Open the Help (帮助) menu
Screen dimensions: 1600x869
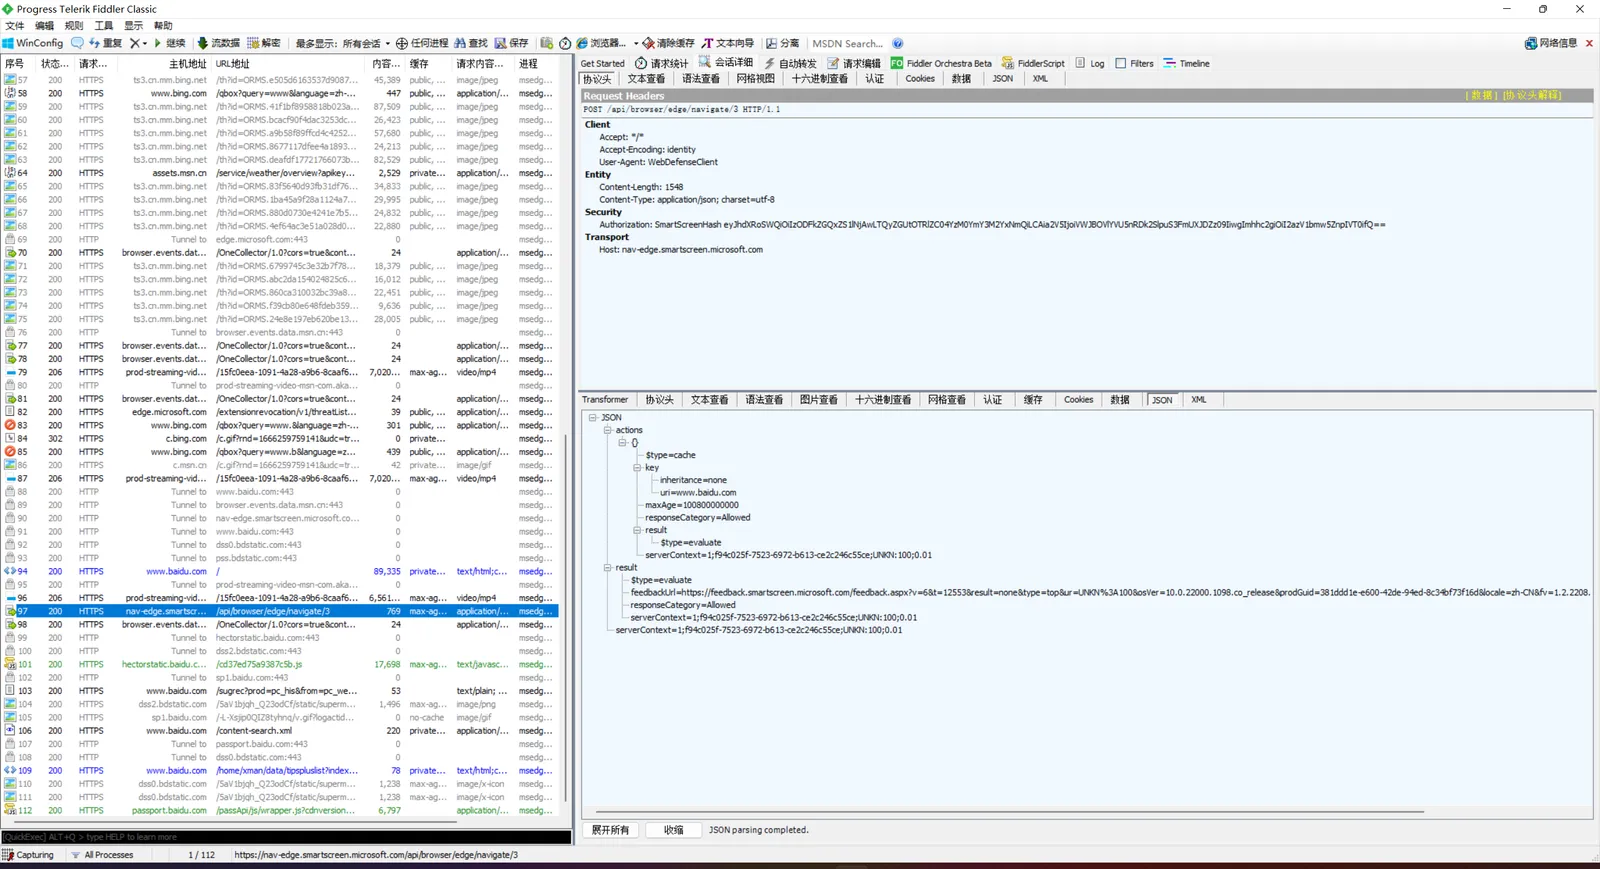click(163, 26)
